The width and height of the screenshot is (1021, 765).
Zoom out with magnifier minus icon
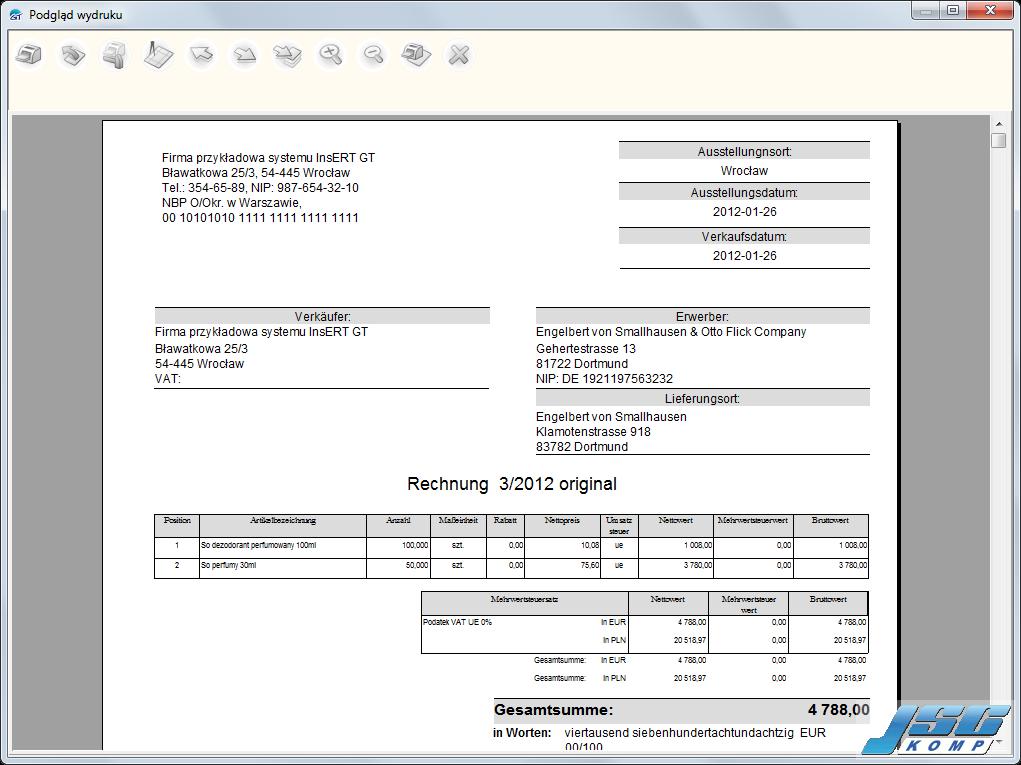pyautogui.click(x=373, y=55)
